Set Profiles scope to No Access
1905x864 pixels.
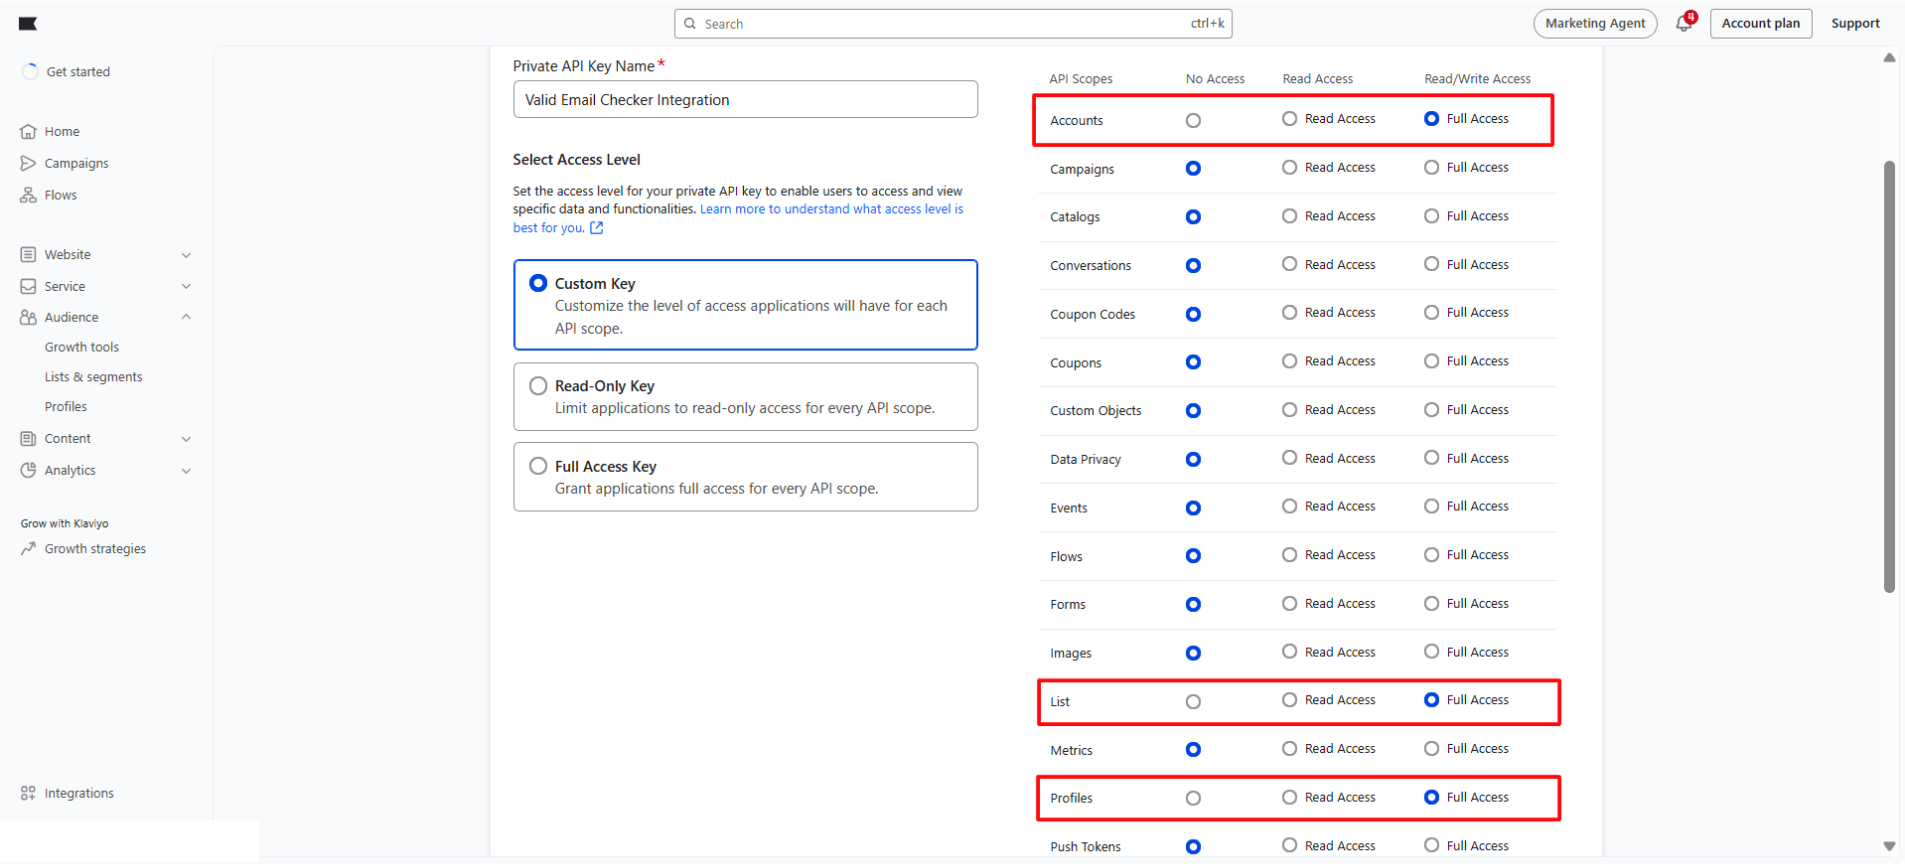1193,798
